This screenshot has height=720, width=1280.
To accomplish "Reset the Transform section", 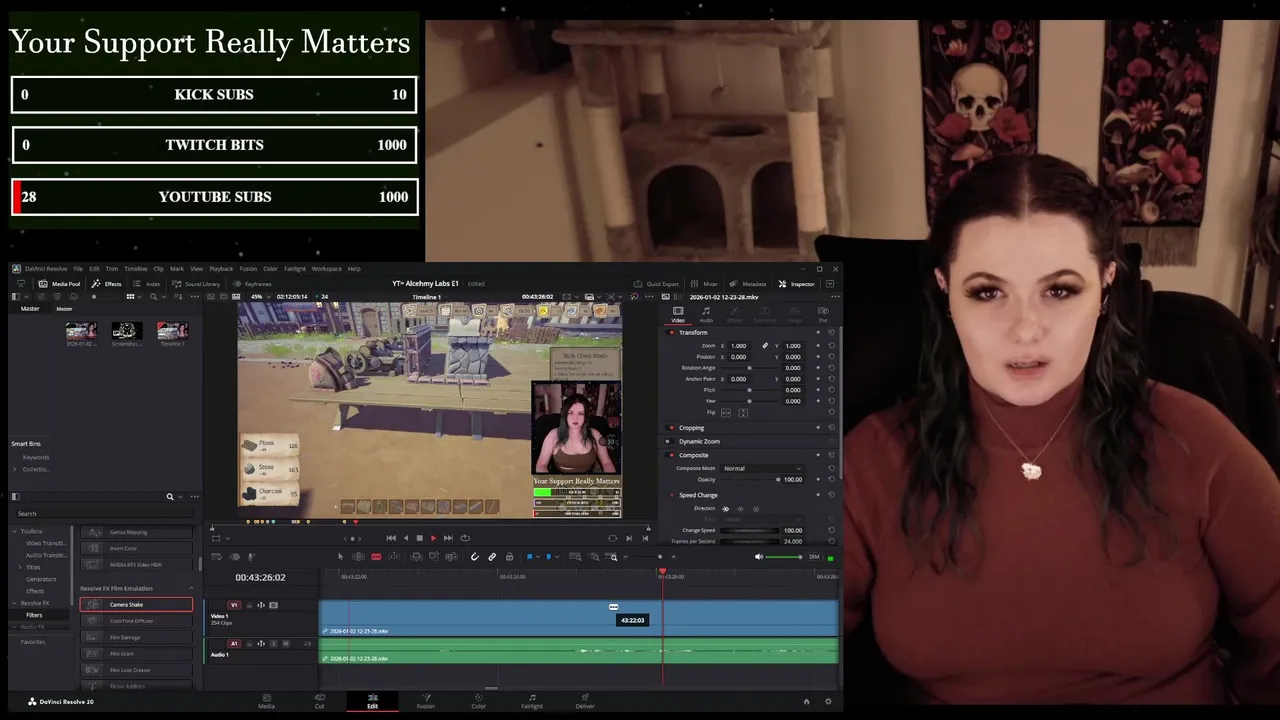I will [x=831, y=332].
